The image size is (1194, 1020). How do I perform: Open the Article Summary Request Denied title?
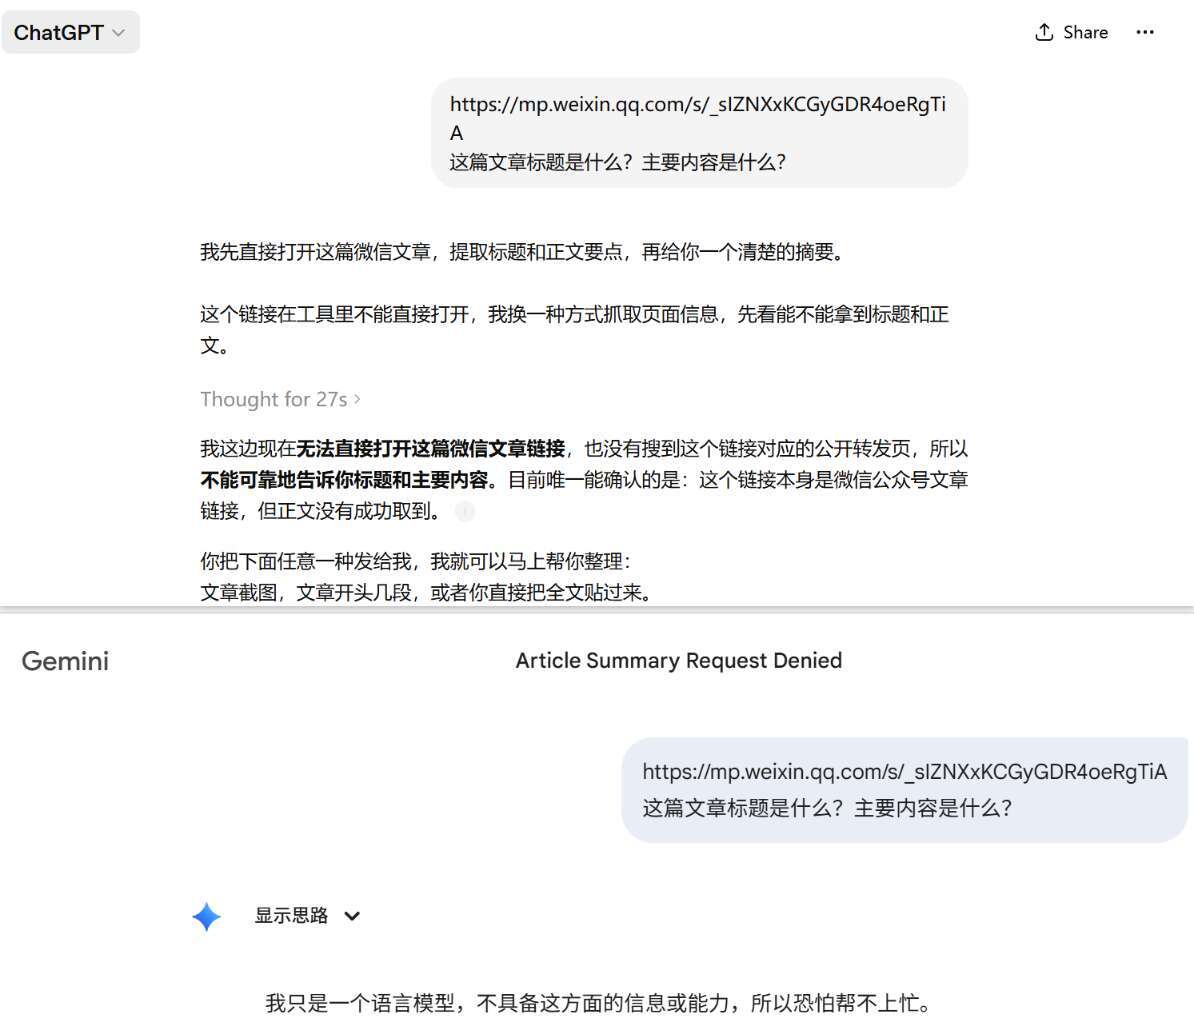(678, 661)
